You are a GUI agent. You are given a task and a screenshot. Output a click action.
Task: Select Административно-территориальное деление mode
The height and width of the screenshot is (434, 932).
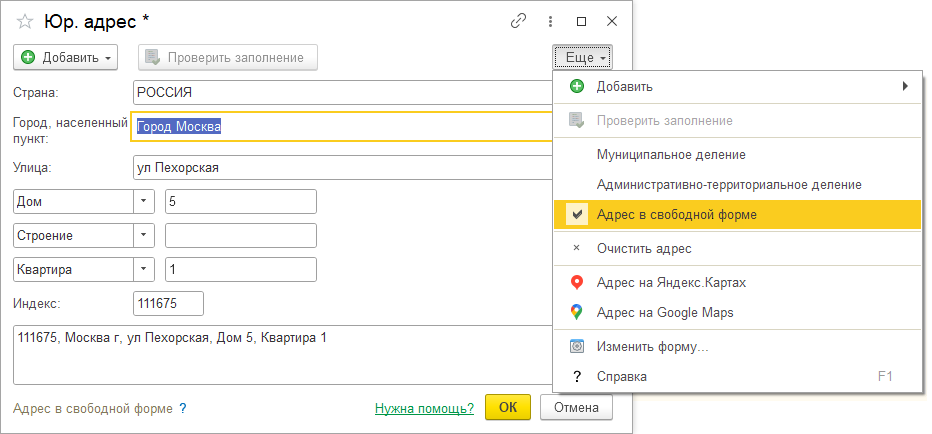[x=728, y=185]
